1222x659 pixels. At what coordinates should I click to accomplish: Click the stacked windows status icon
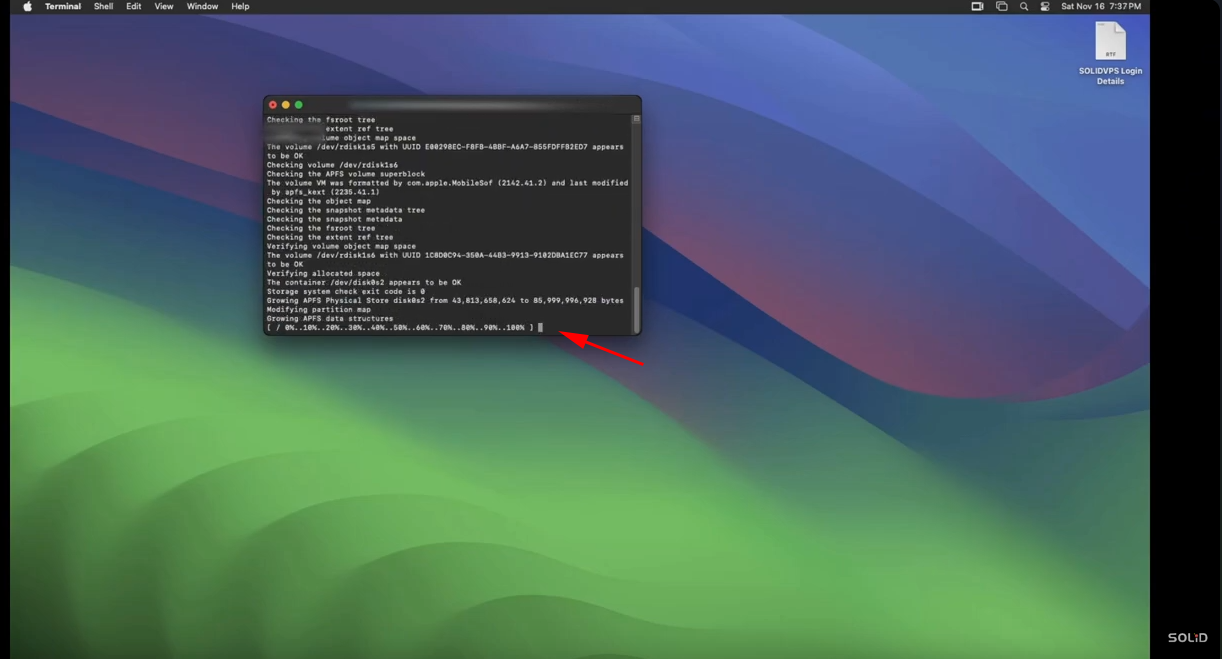coord(1000,6)
